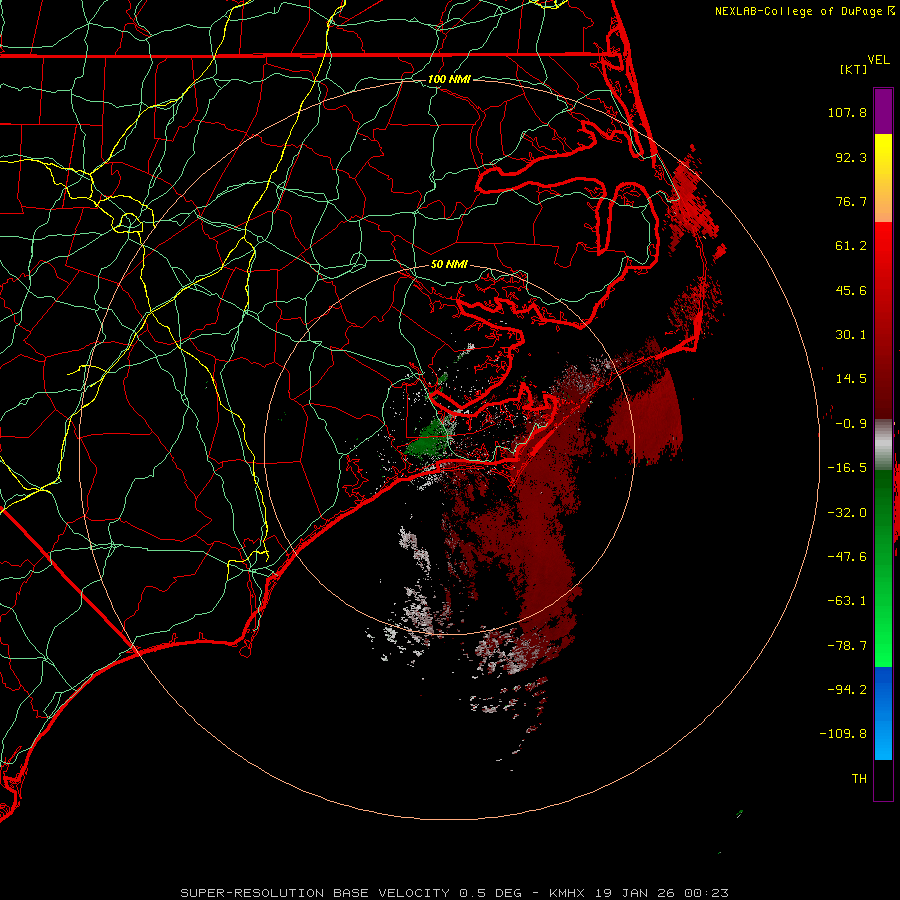Pick the black TH segment of color bar
The height and width of the screenshot is (900, 900).
tap(883, 779)
